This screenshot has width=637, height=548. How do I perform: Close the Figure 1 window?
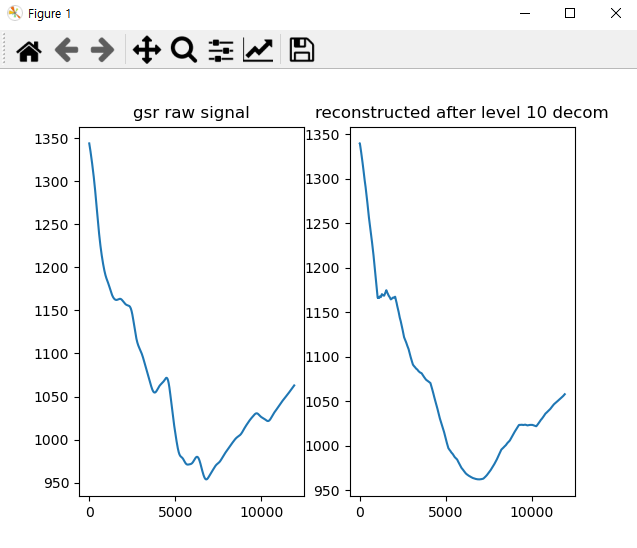tap(616, 13)
